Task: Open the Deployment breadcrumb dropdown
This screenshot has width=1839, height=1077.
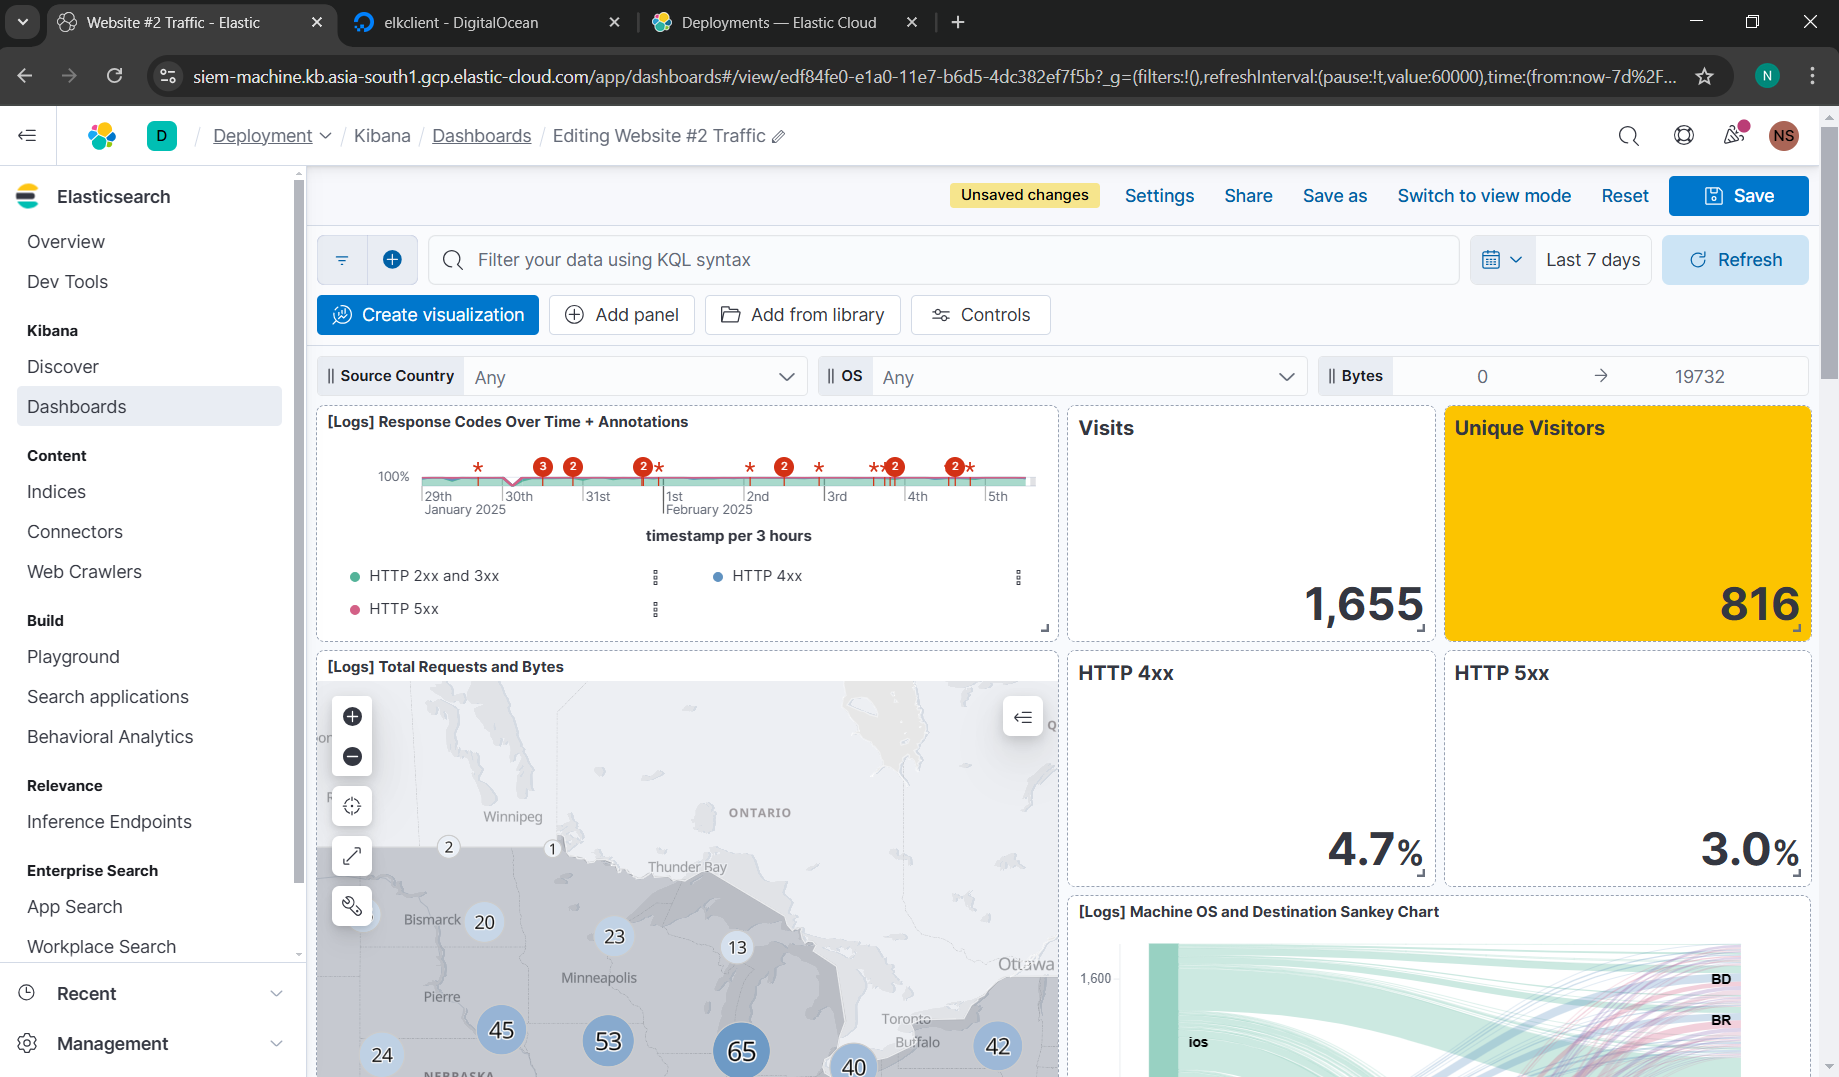Action: tap(272, 136)
